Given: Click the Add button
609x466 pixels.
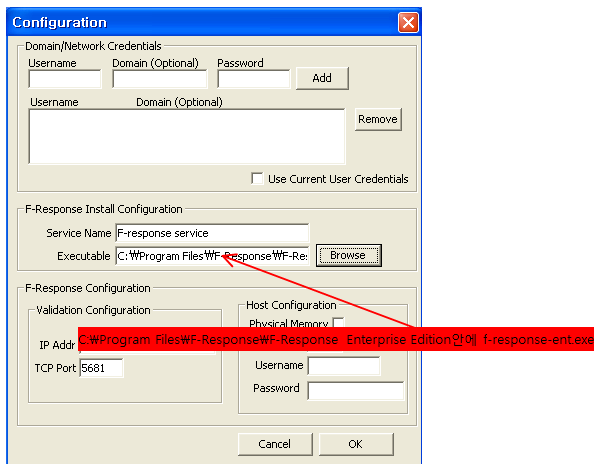Looking at the screenshot, I should [x=322, y=78].
